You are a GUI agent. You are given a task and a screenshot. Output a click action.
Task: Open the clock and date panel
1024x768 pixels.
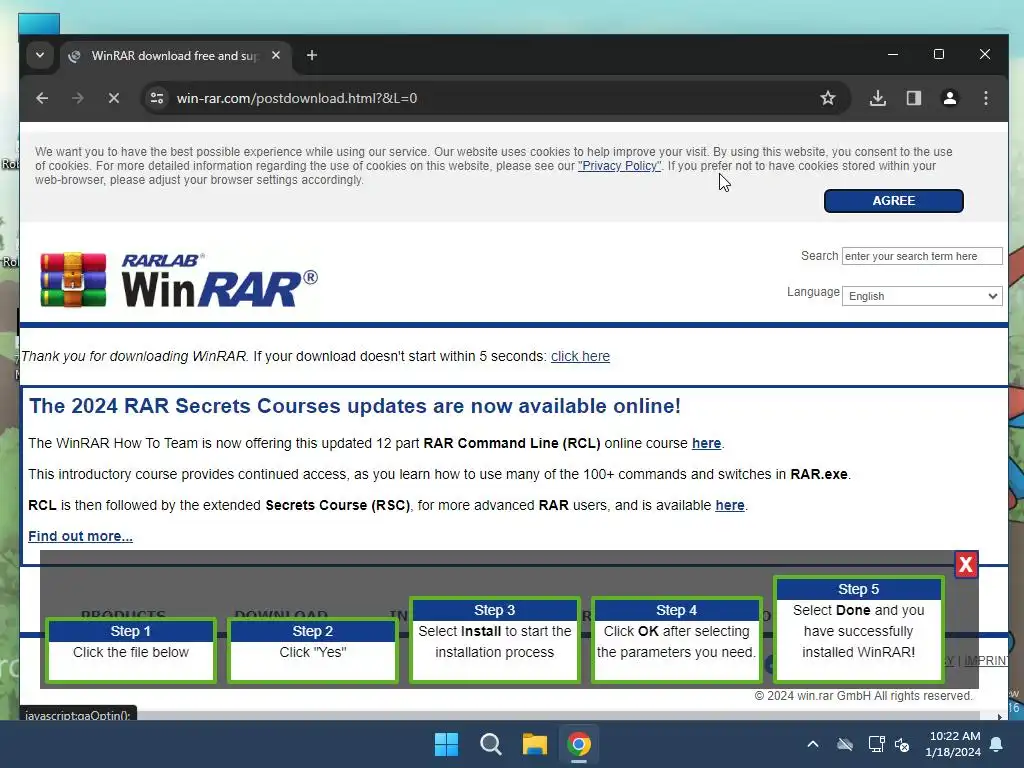pyautogui.click(x=953, y=744)
